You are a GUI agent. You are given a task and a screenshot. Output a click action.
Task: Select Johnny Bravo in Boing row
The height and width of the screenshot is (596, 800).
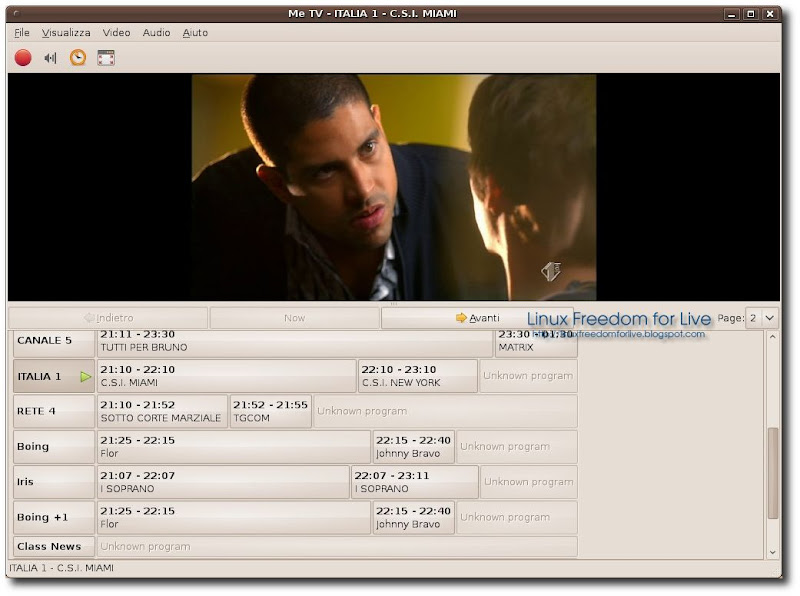(414, 446)
